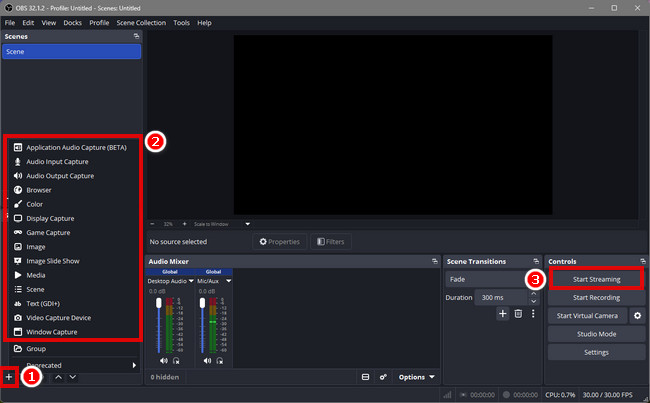Open the Profile menu
The image size is (650, 403).
tap(99, 22)
